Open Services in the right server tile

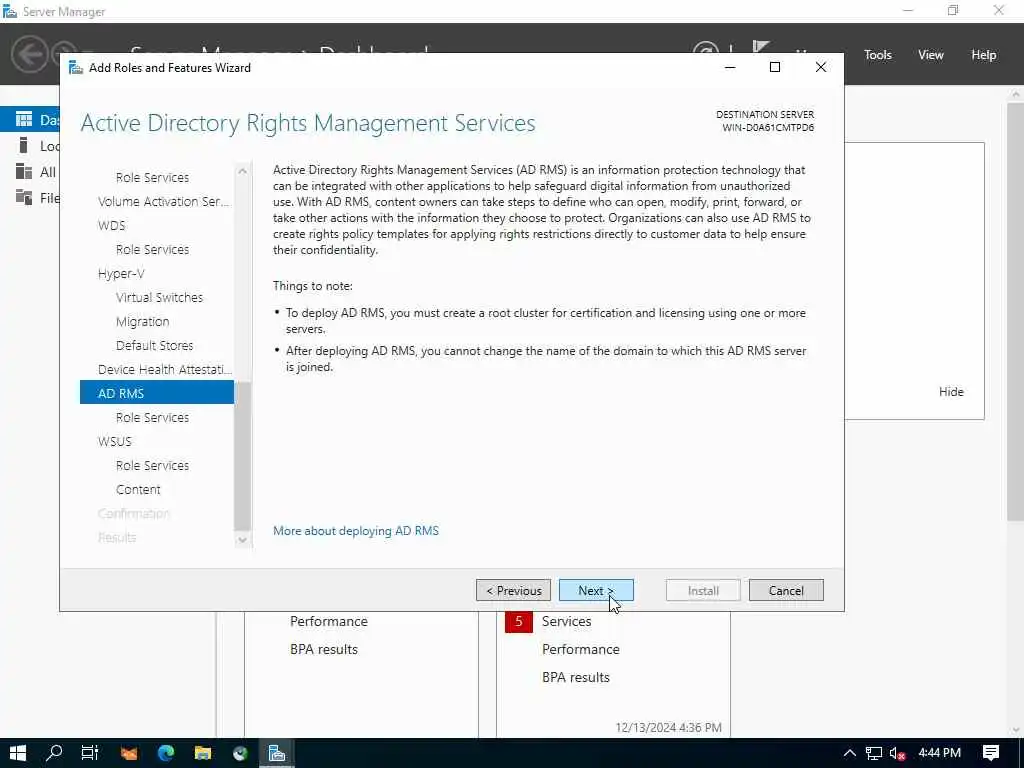pos(566,621)
